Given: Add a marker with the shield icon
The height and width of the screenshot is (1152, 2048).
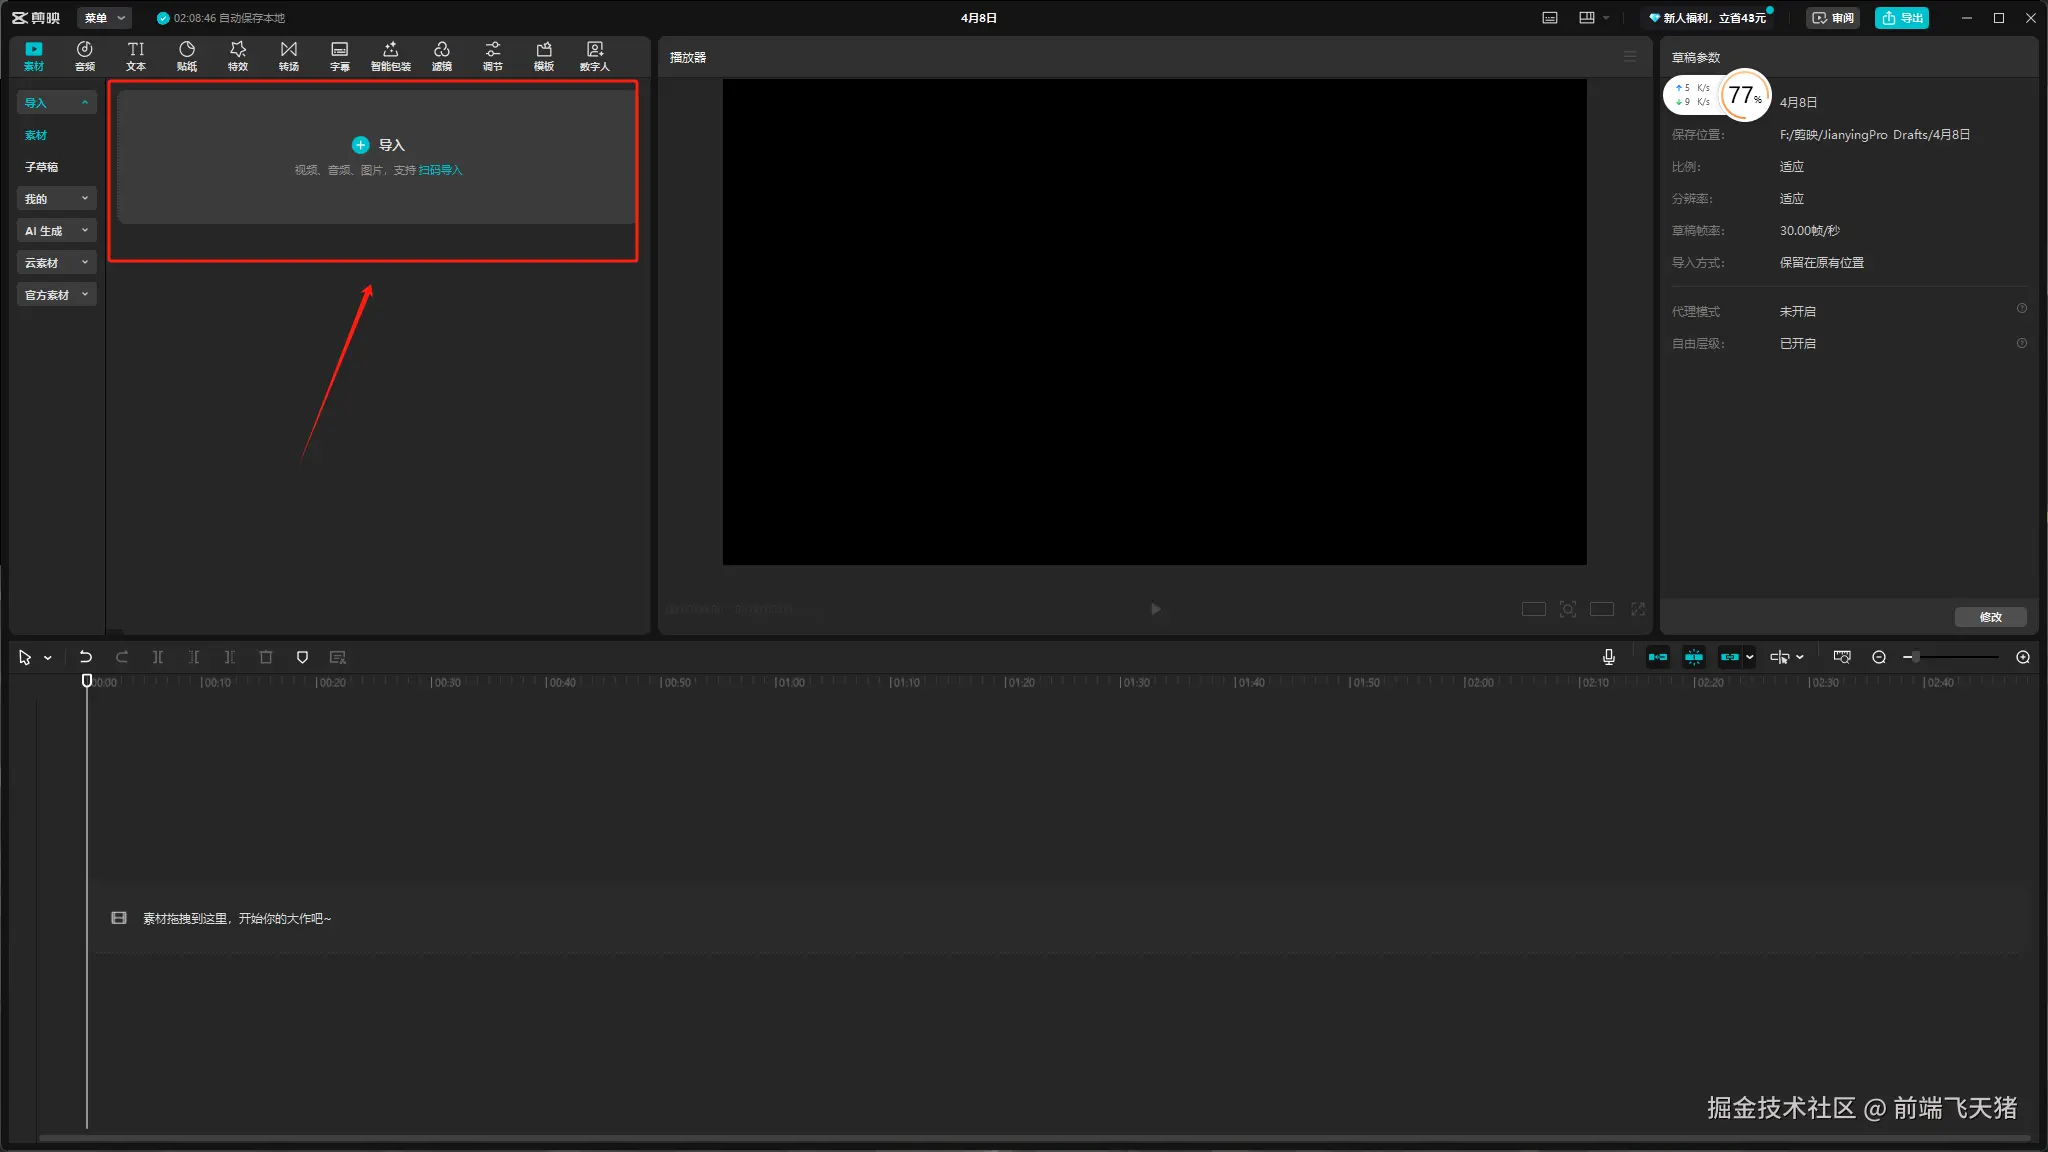Looking at the screenshot, I should coord(302,657).
